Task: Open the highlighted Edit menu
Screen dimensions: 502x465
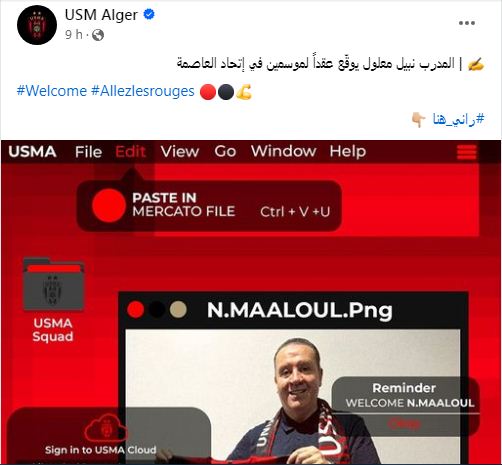Action: (131, 152)
